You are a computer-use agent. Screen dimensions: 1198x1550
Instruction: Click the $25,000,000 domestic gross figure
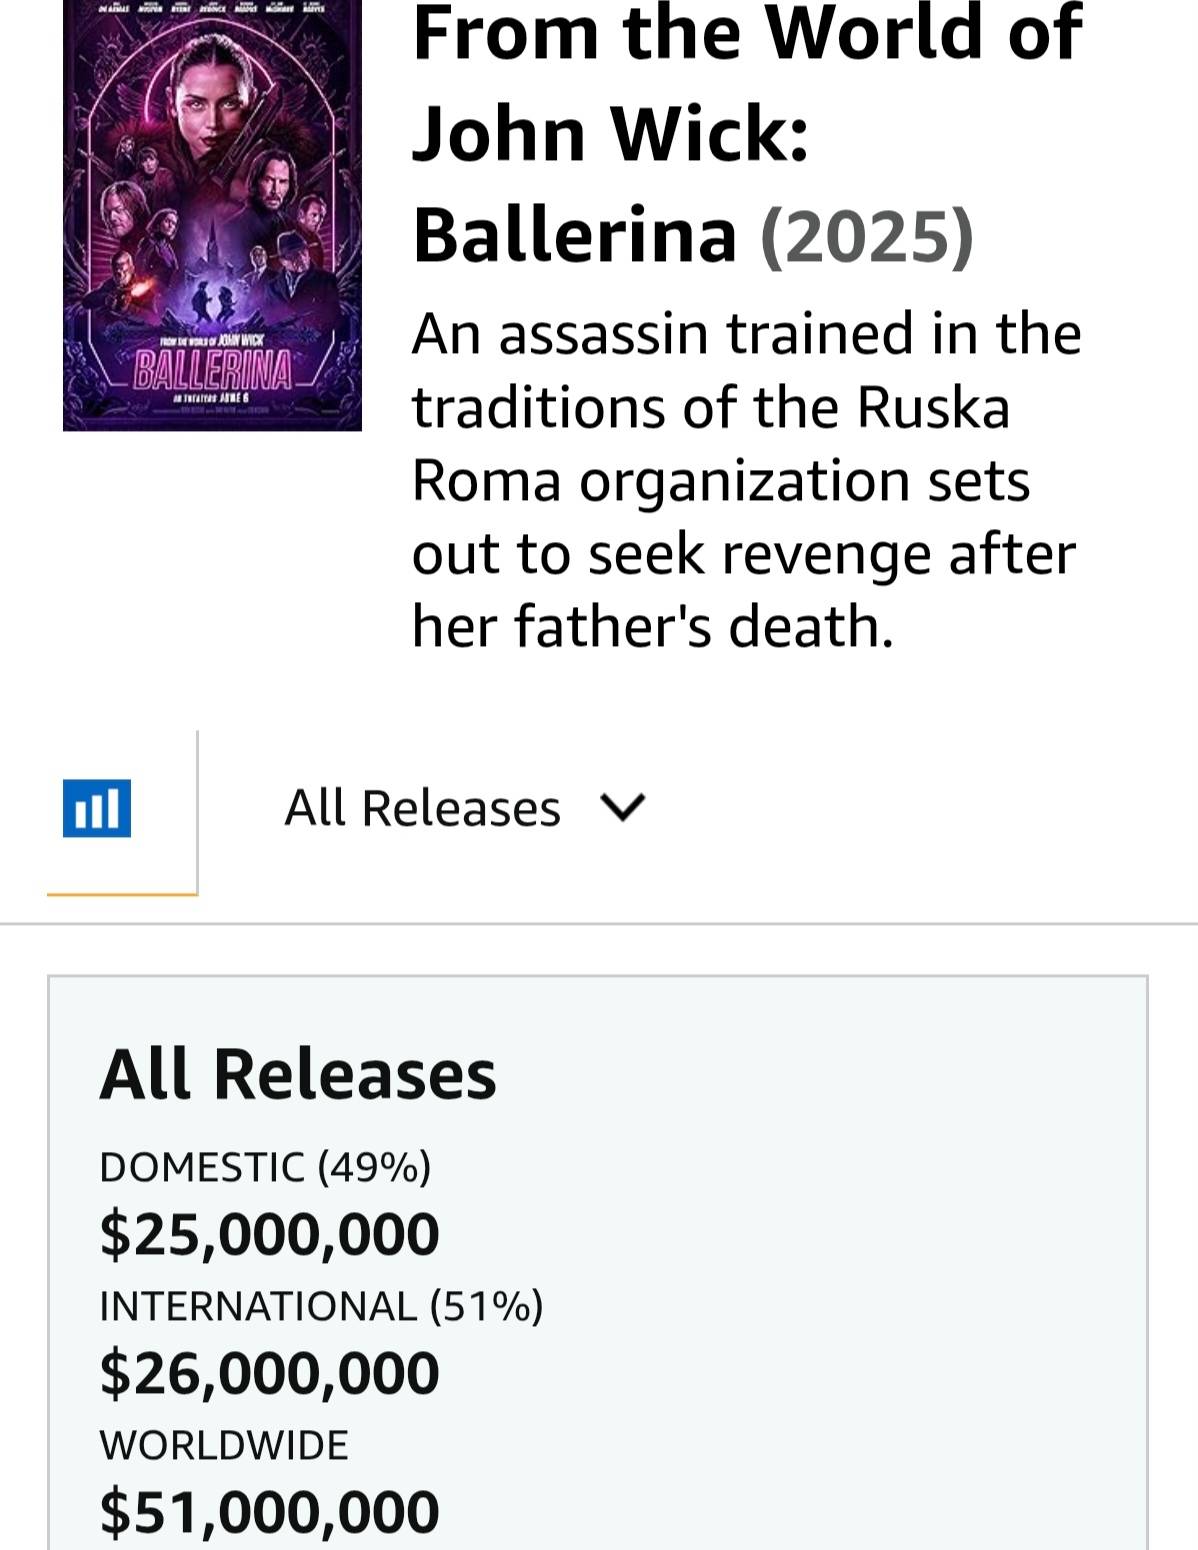[x=269, y=1233]
